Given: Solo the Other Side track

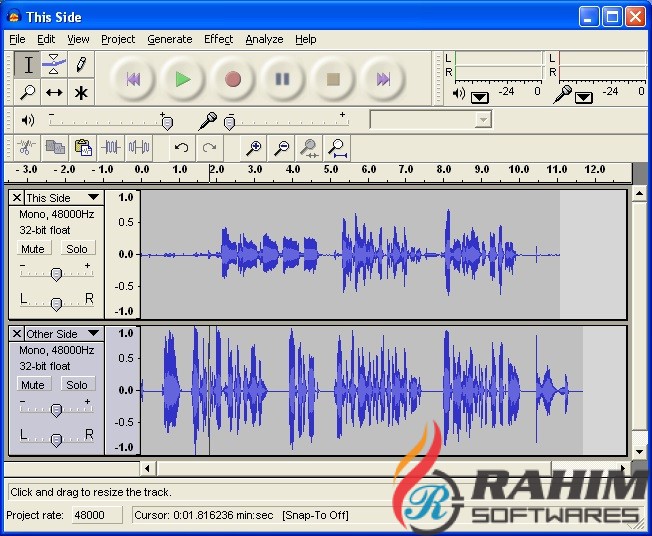Looking at the screenshot, I should click(77, 385).
